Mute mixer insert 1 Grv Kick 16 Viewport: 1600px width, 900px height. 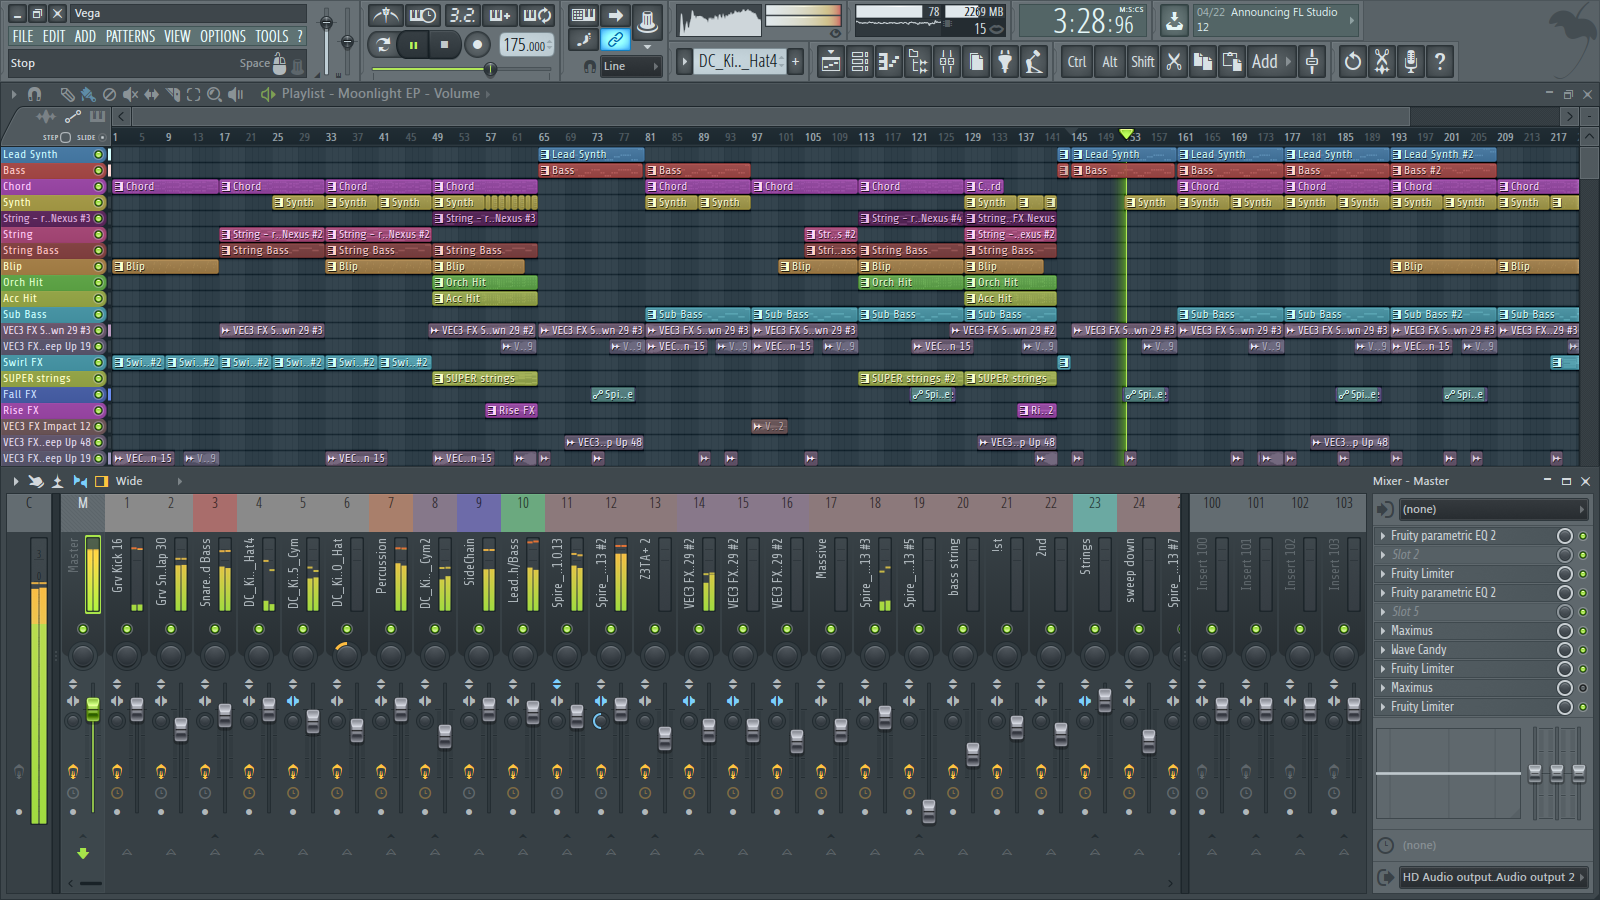(x=127, y=629)
